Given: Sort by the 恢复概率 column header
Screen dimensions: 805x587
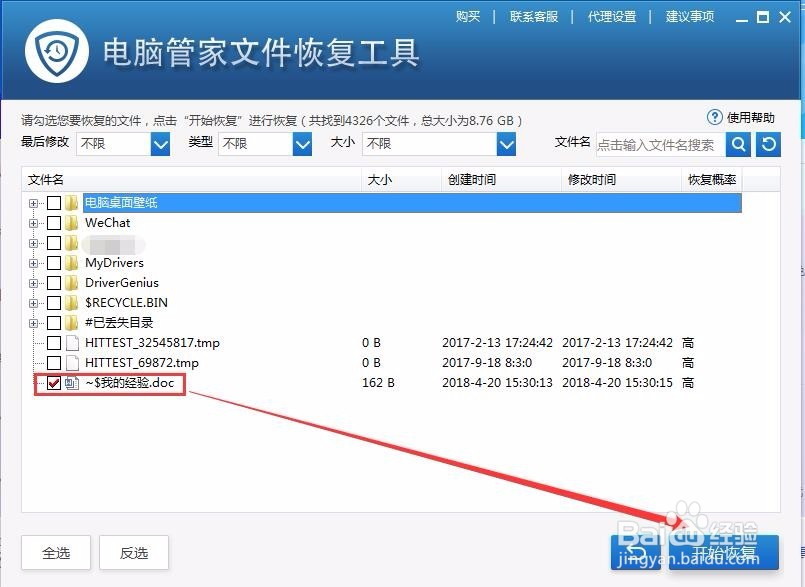Looking at the screenshot, I should [712, 180].
